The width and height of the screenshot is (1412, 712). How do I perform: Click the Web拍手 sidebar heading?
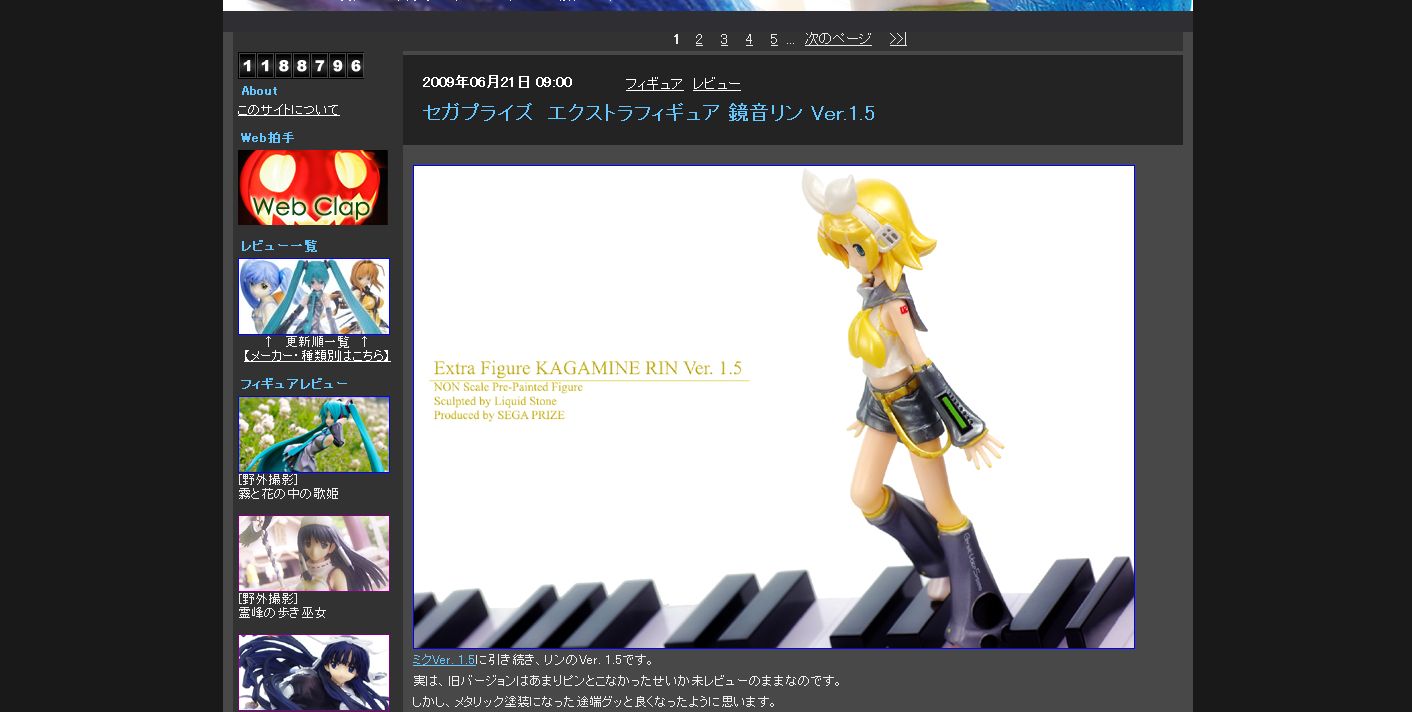click(x=267, y=138)
